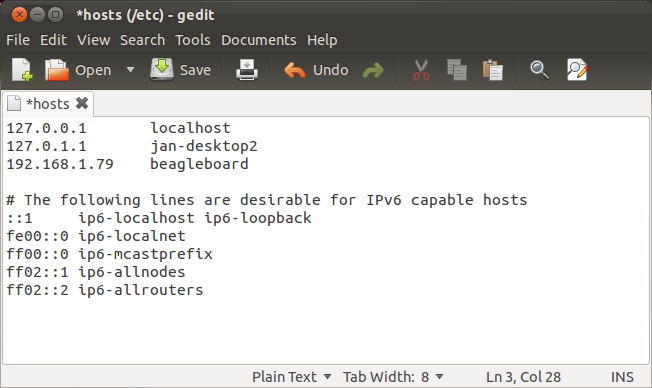
Task: Open the Tab Width dropdown
Action: tap(393, 377)
